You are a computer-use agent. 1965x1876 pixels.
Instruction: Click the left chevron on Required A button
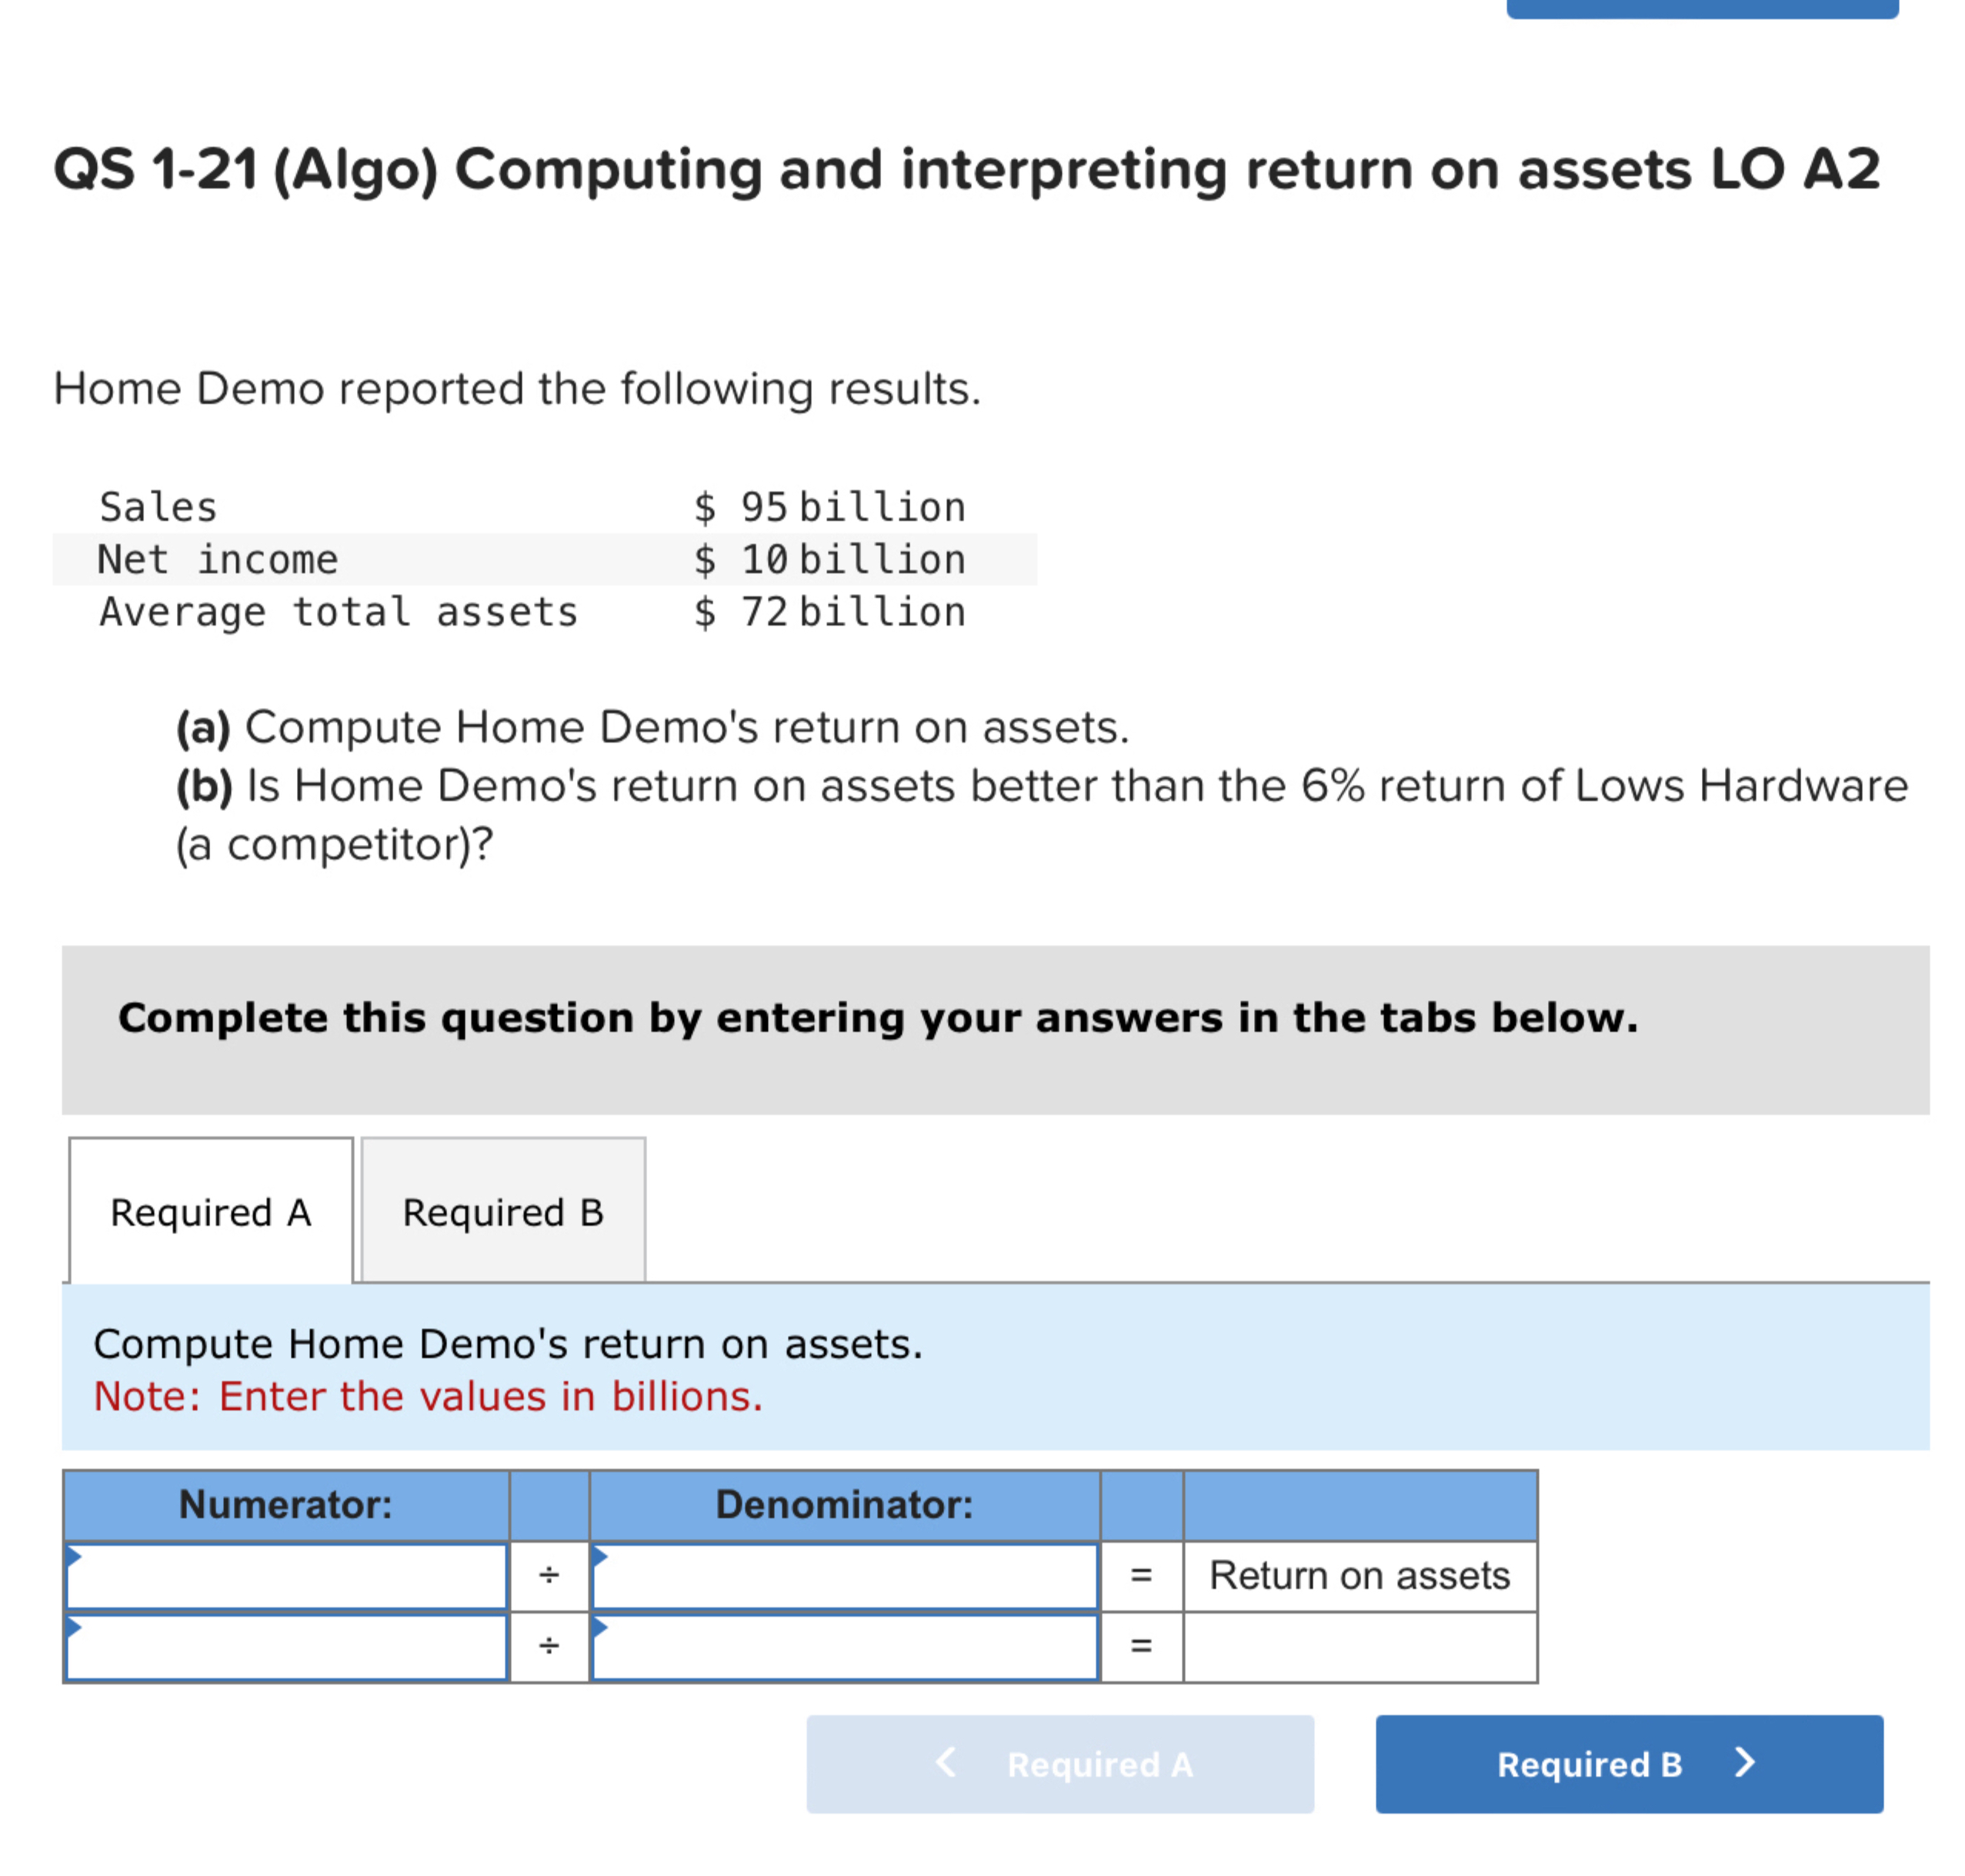pyautogui.click(x=945, y=1765)
